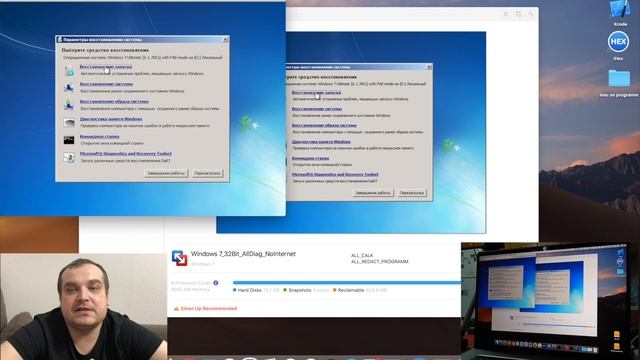Open "Восстановление образа системы" in background VM window
Screen dimensions: 640x360
324,125
